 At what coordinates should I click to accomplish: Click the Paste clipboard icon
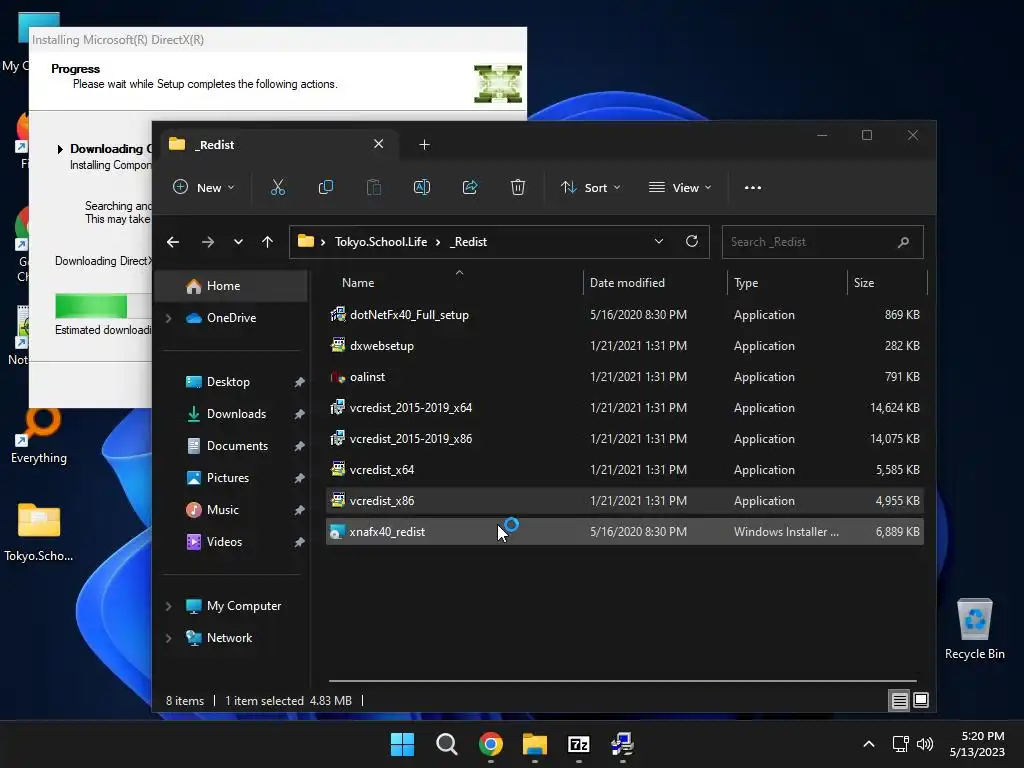pyautogui.click(x=374, y=187)
